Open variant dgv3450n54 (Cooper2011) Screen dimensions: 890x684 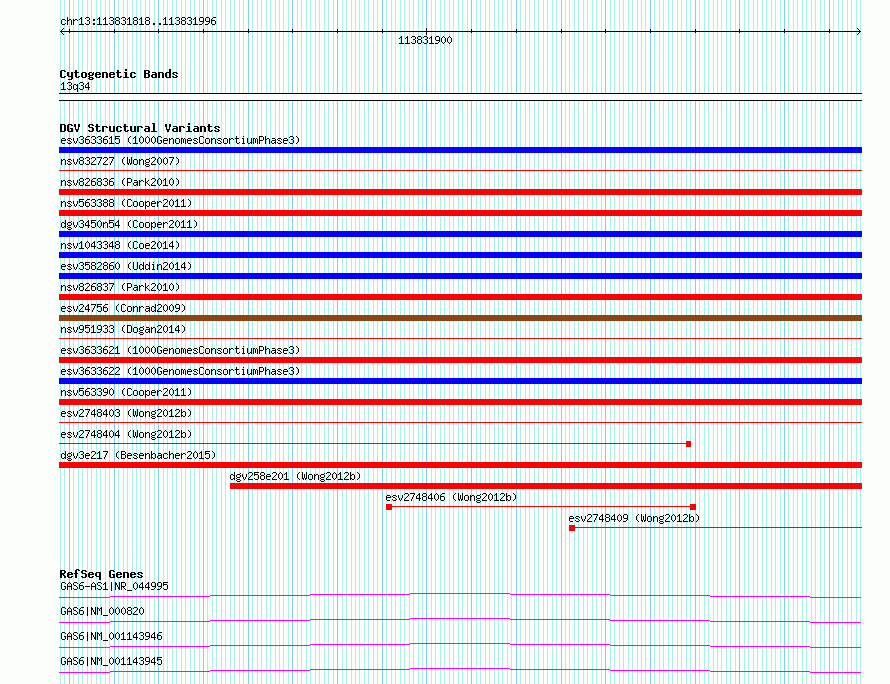click(x=129, y=224)
